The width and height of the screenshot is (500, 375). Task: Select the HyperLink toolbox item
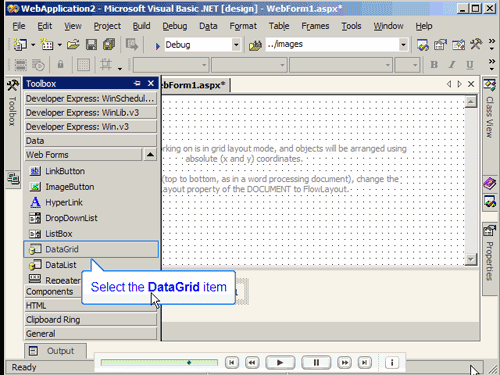point(91,203)
